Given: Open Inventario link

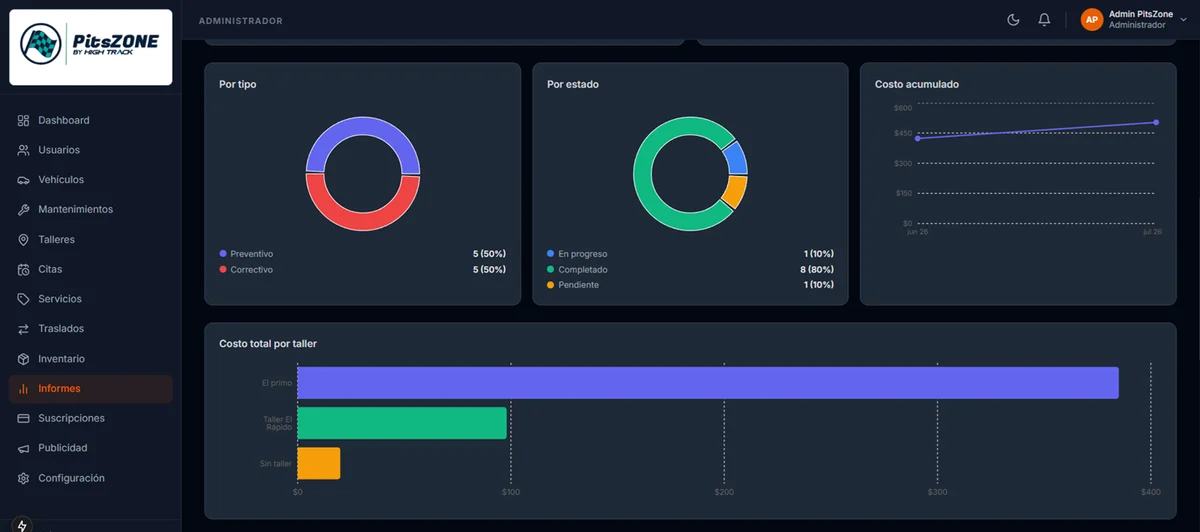Looking at the screenshot, I should [x=90, y=359].
